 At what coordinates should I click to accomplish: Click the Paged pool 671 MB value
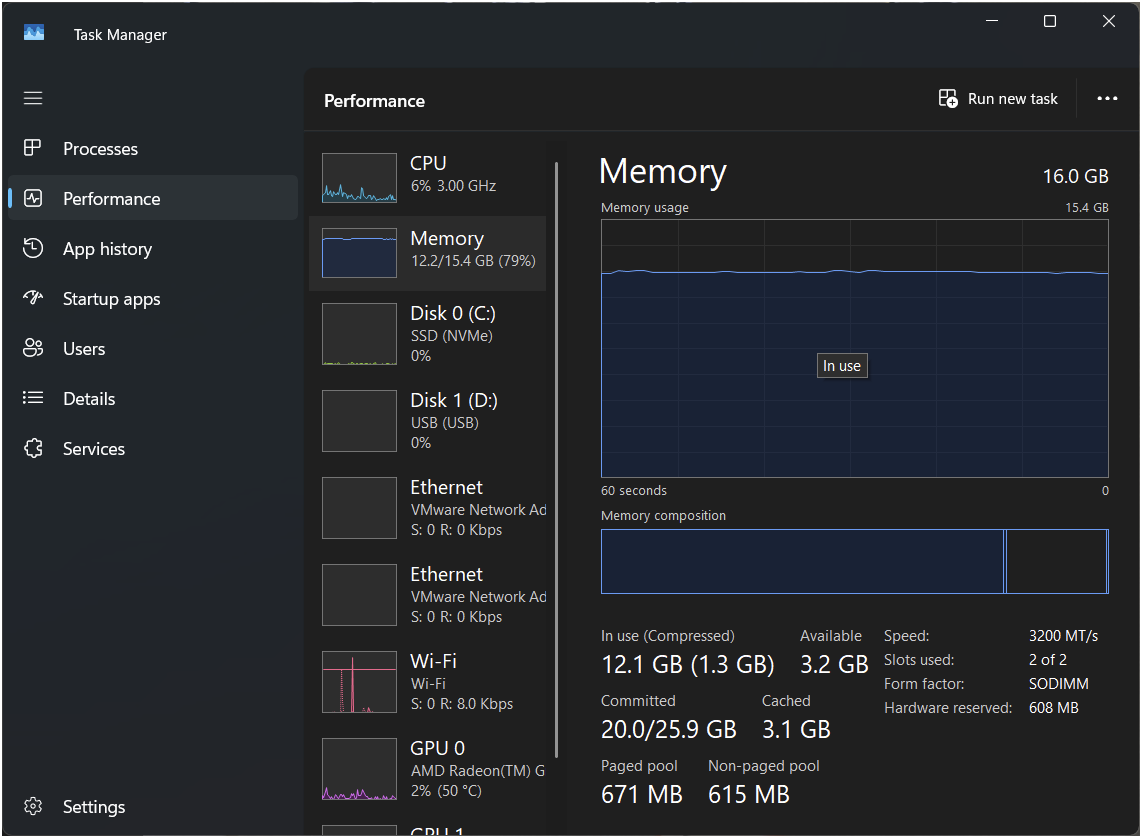tap(642, 794)
